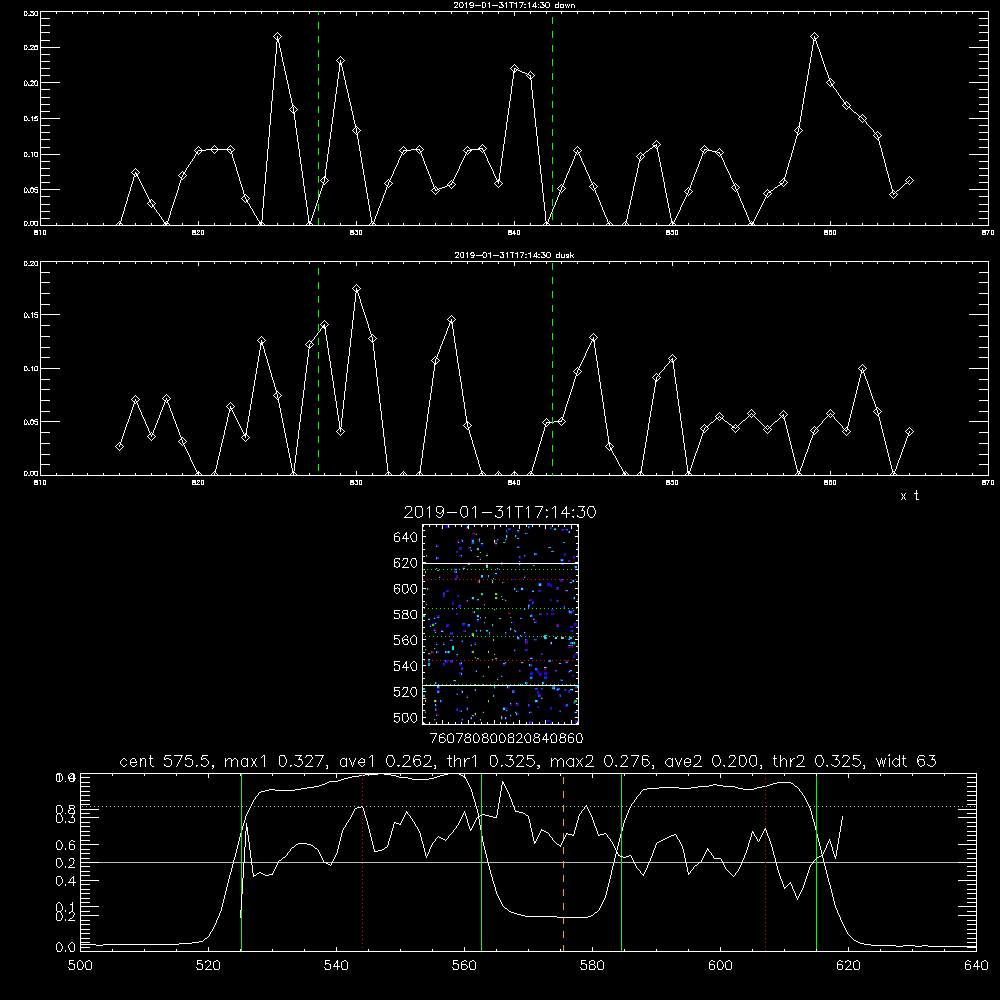Select the solid green line at 525 in bottom plot

click(241, 862)
